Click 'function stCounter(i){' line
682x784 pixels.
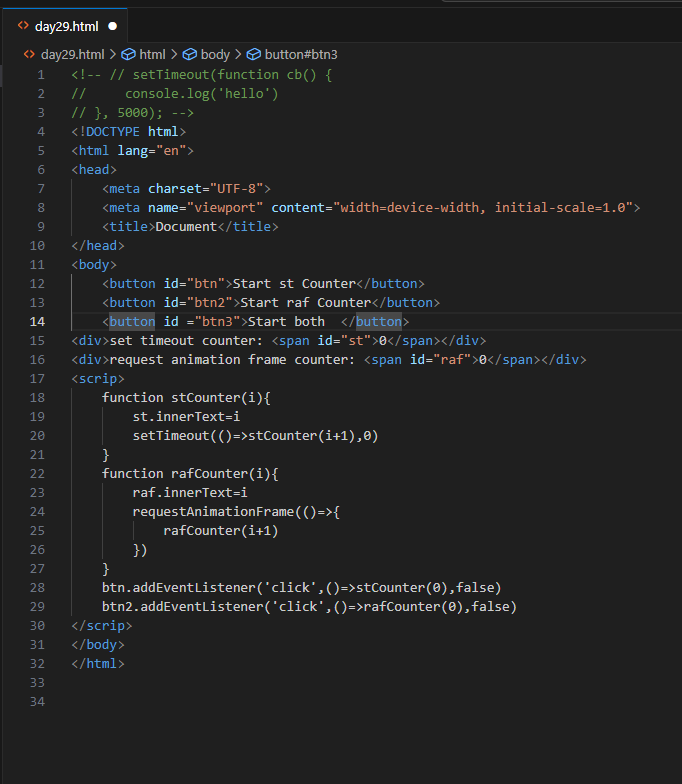click(x=186, y=398)
